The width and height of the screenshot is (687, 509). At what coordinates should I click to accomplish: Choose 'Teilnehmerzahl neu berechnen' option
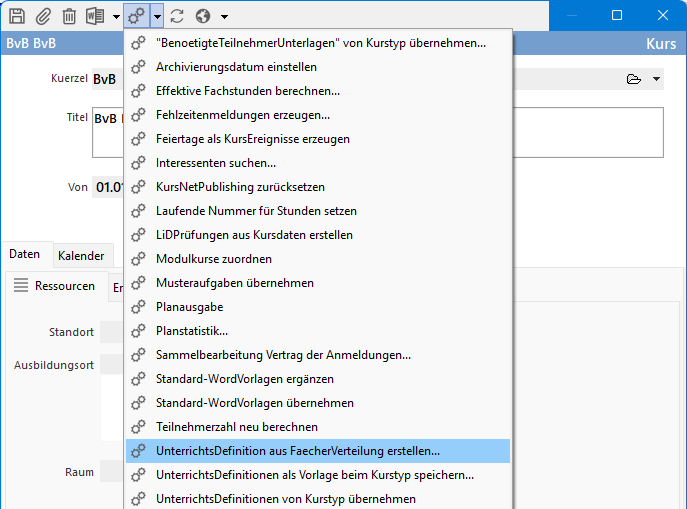[237, 427]
